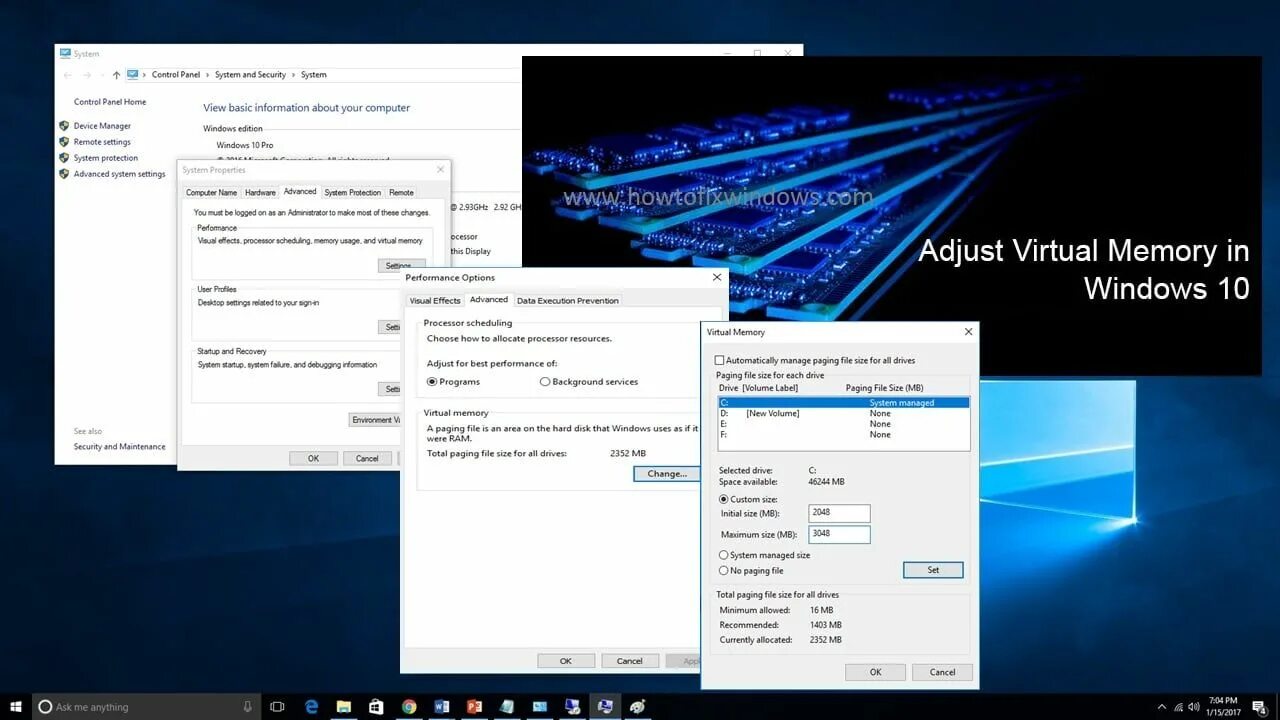Close the Performance Options dialog
This screenshot has width=1280, height=720.
(717, 277)
